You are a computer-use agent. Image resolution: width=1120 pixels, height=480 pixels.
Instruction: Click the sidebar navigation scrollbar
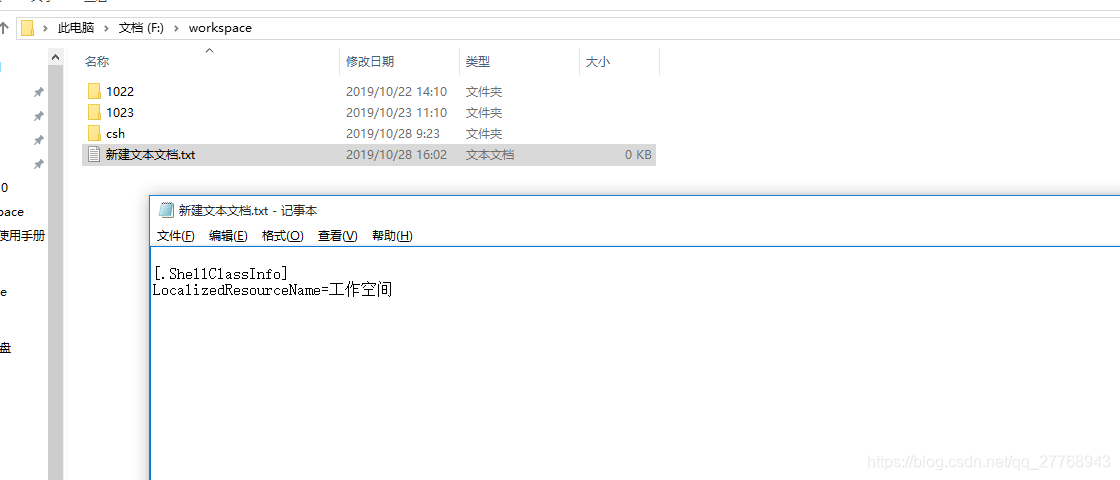coord(56,264)
